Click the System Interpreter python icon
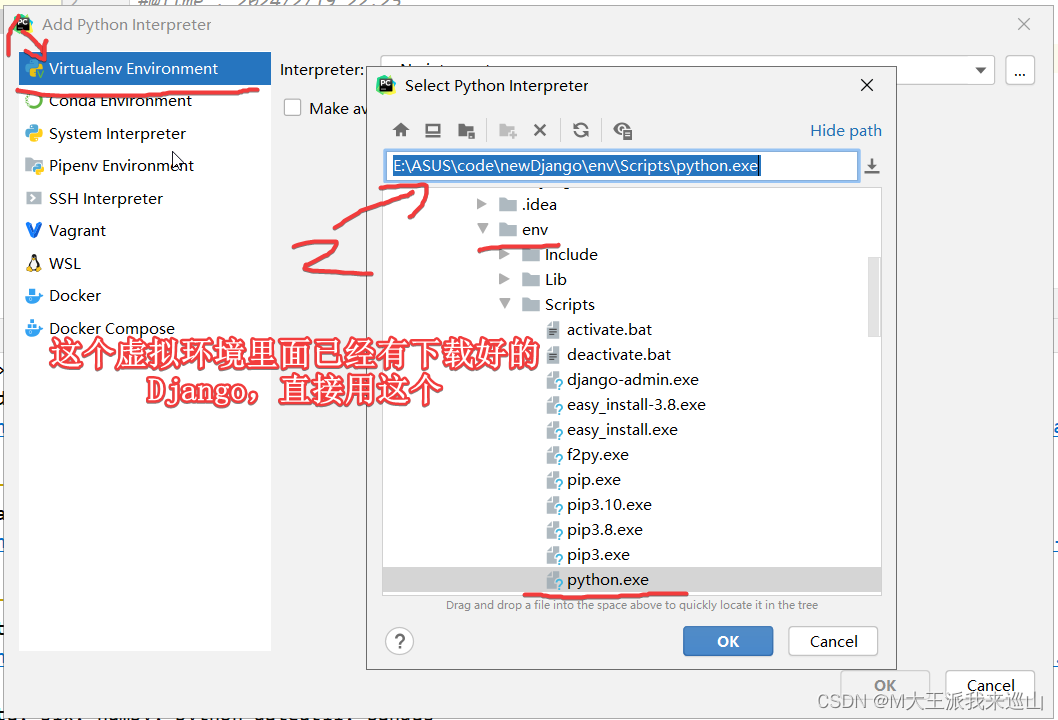1058x720 pixels. (x=34, y=133)
